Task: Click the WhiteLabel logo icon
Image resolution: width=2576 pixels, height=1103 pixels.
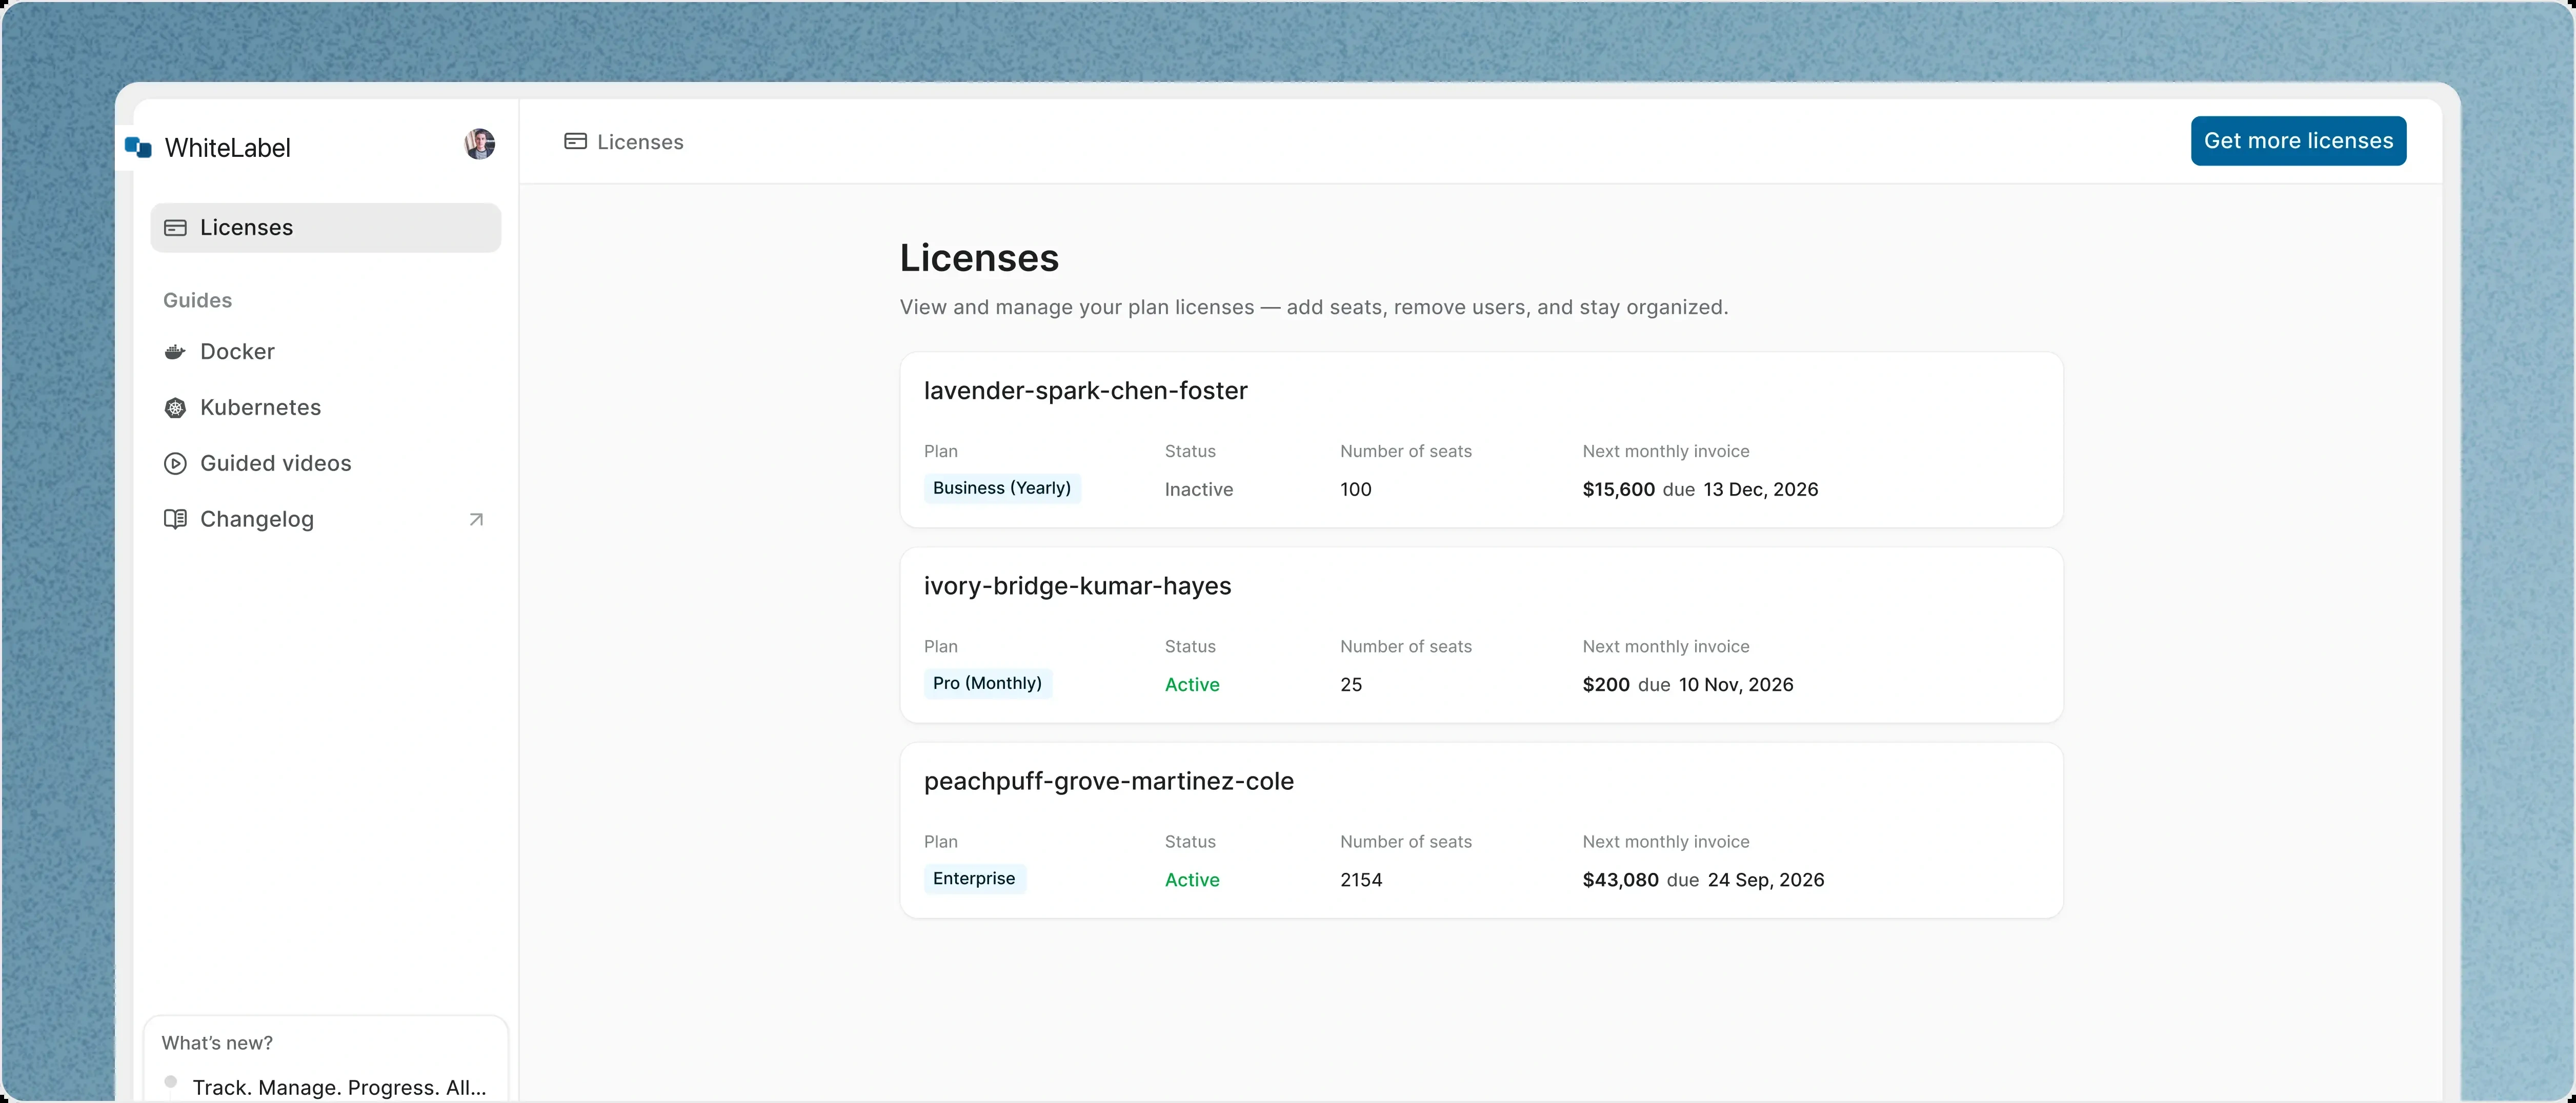Action: (138, 148)
